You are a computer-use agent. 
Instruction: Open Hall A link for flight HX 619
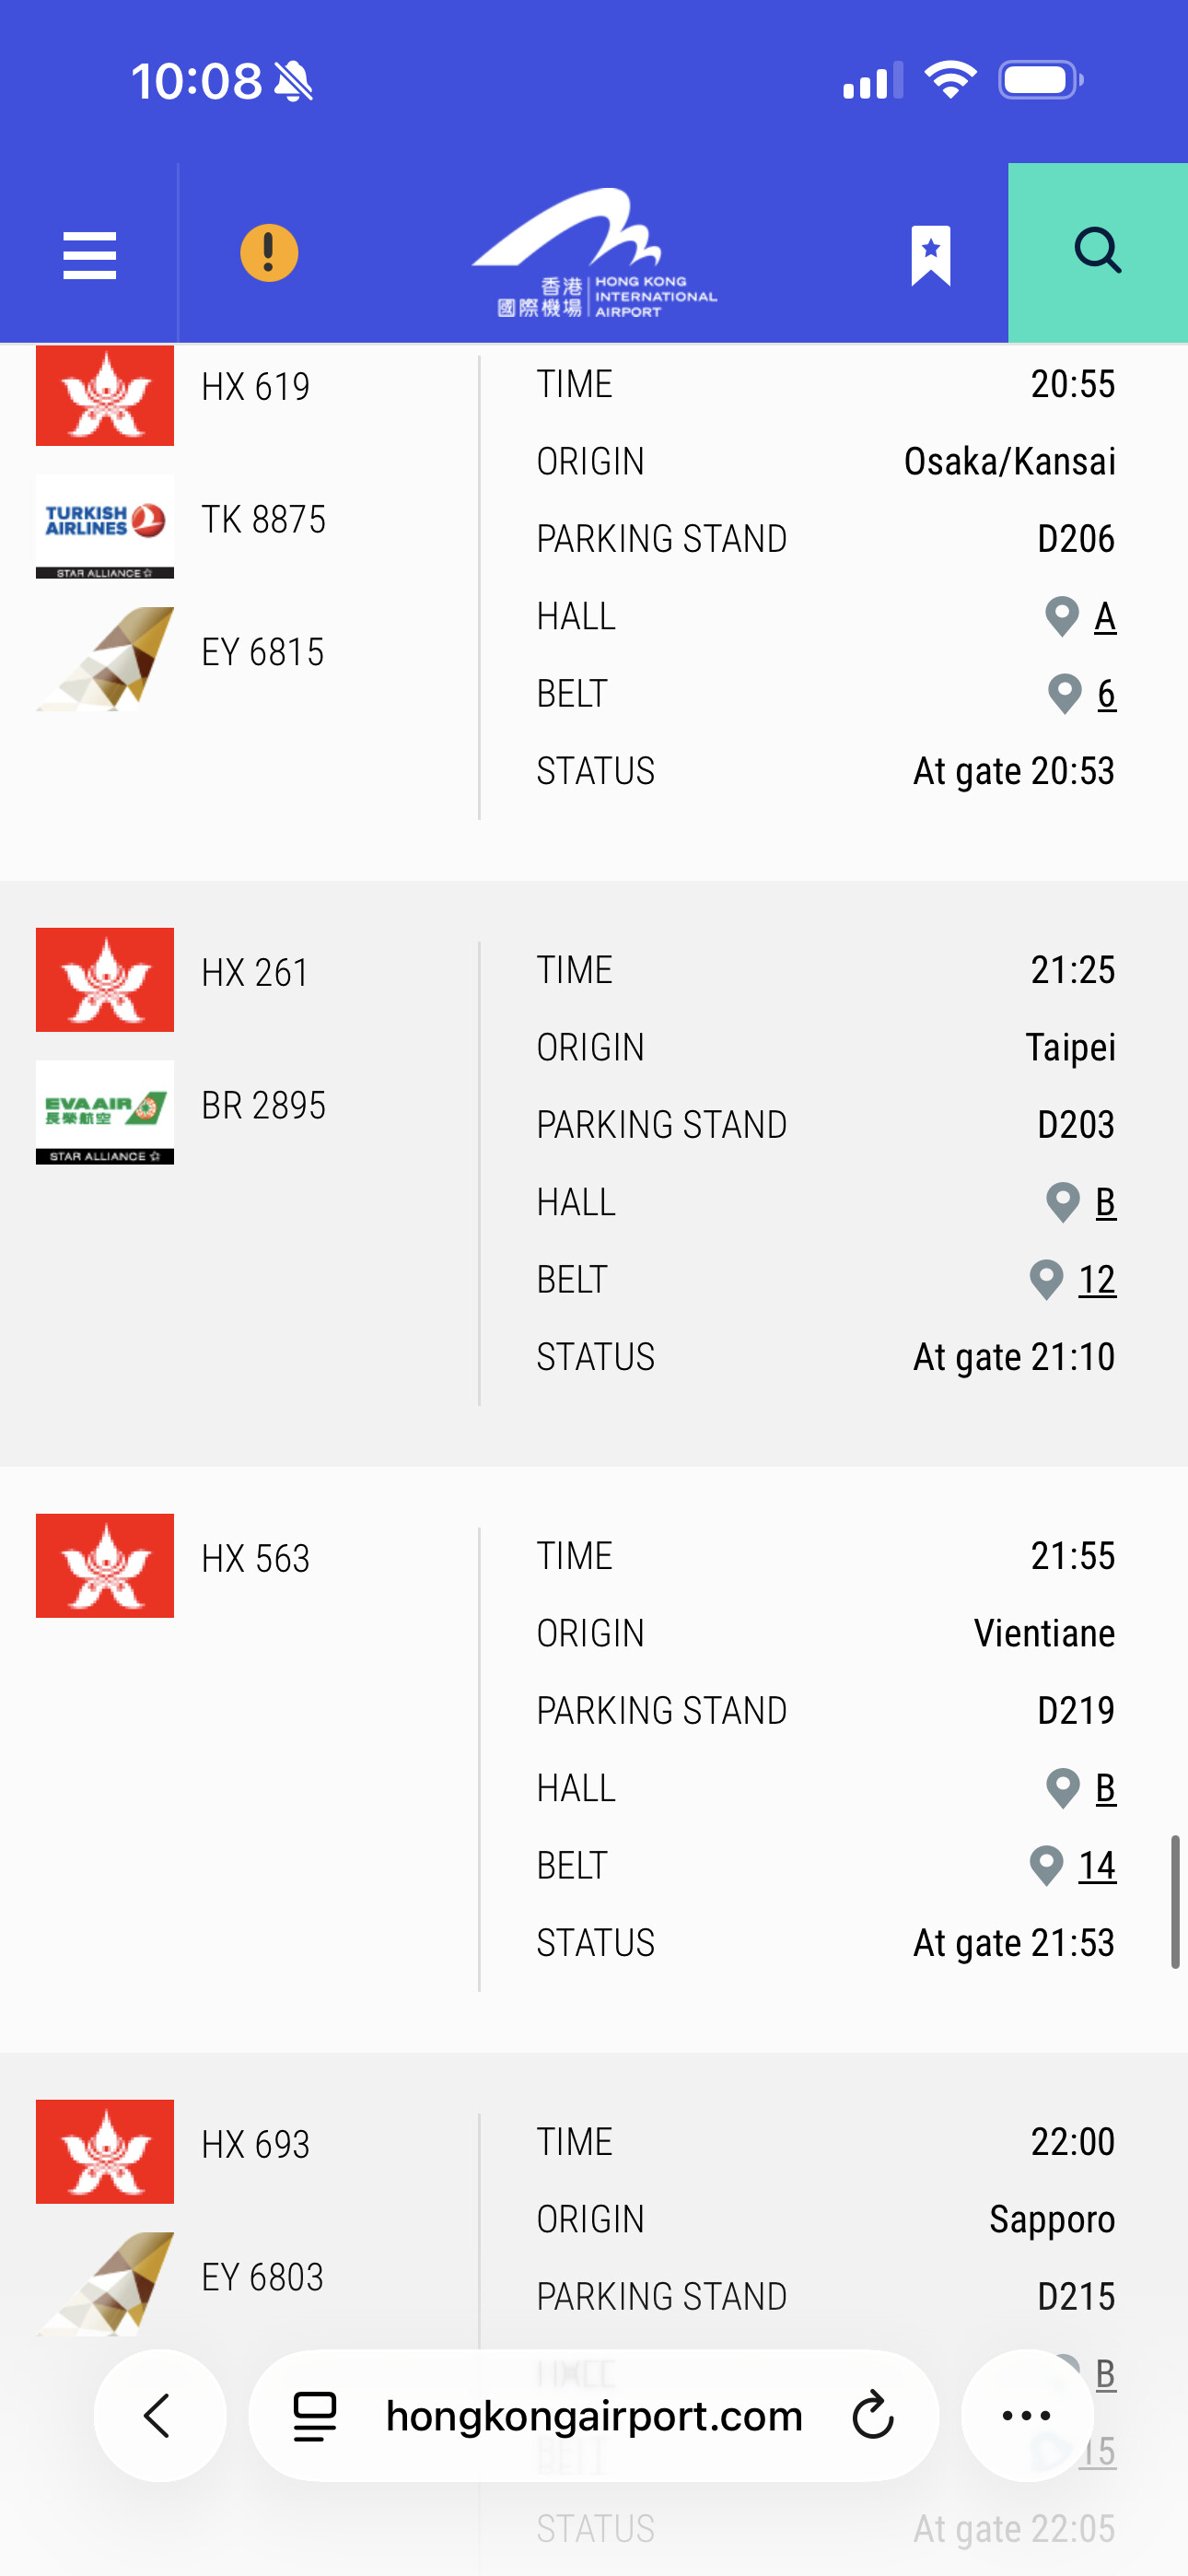click(1104, 617)
